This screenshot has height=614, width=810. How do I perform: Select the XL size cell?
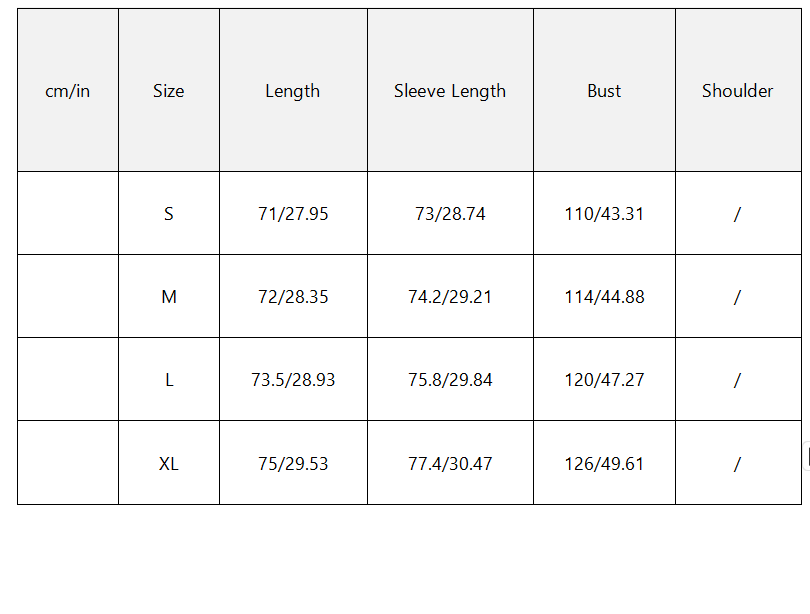click(169, 464)
